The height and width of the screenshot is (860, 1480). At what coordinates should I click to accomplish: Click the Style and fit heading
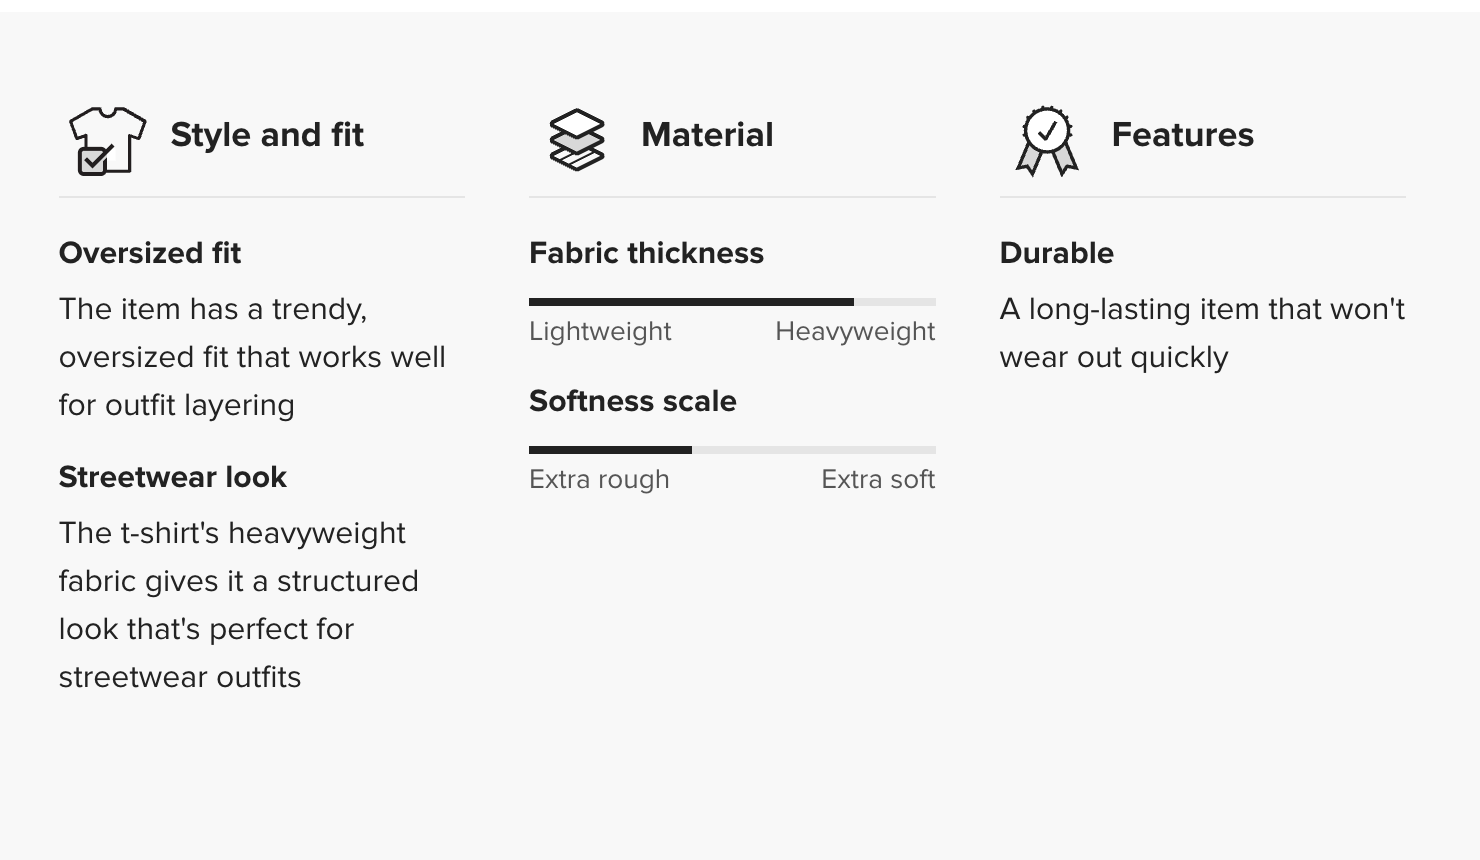[x=267, y=135]
